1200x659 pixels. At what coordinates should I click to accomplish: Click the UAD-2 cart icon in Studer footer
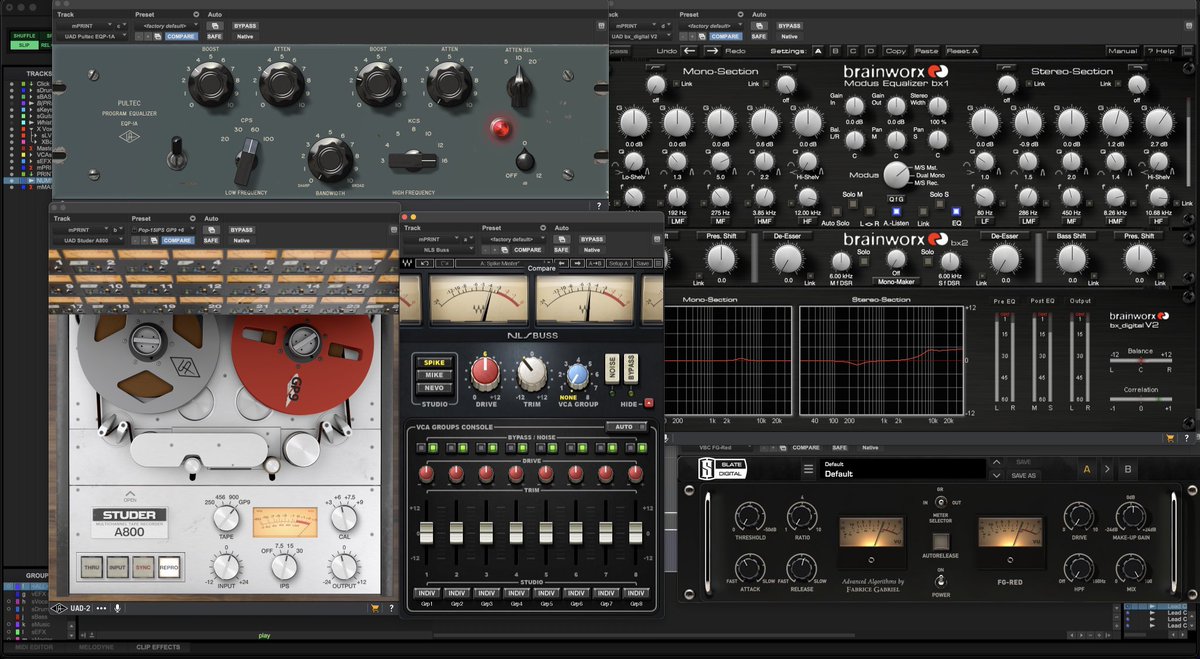[x=375, y=607]
